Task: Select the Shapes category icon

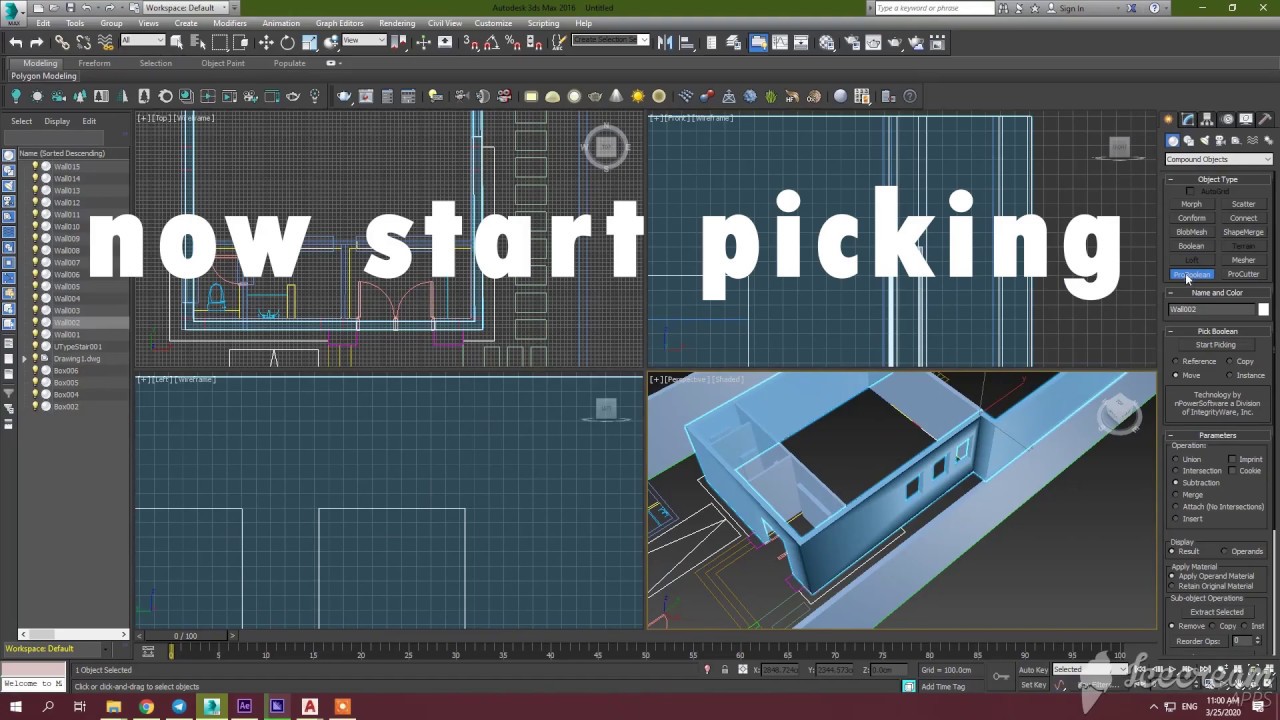Action: 1189,141
